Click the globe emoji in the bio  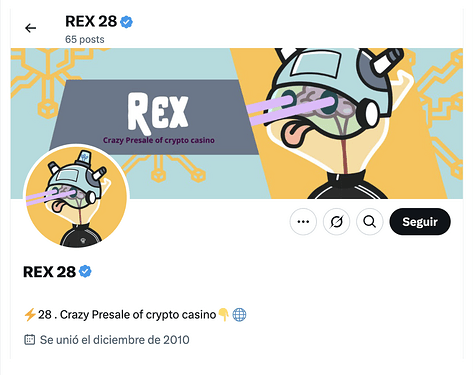point(239,314)
